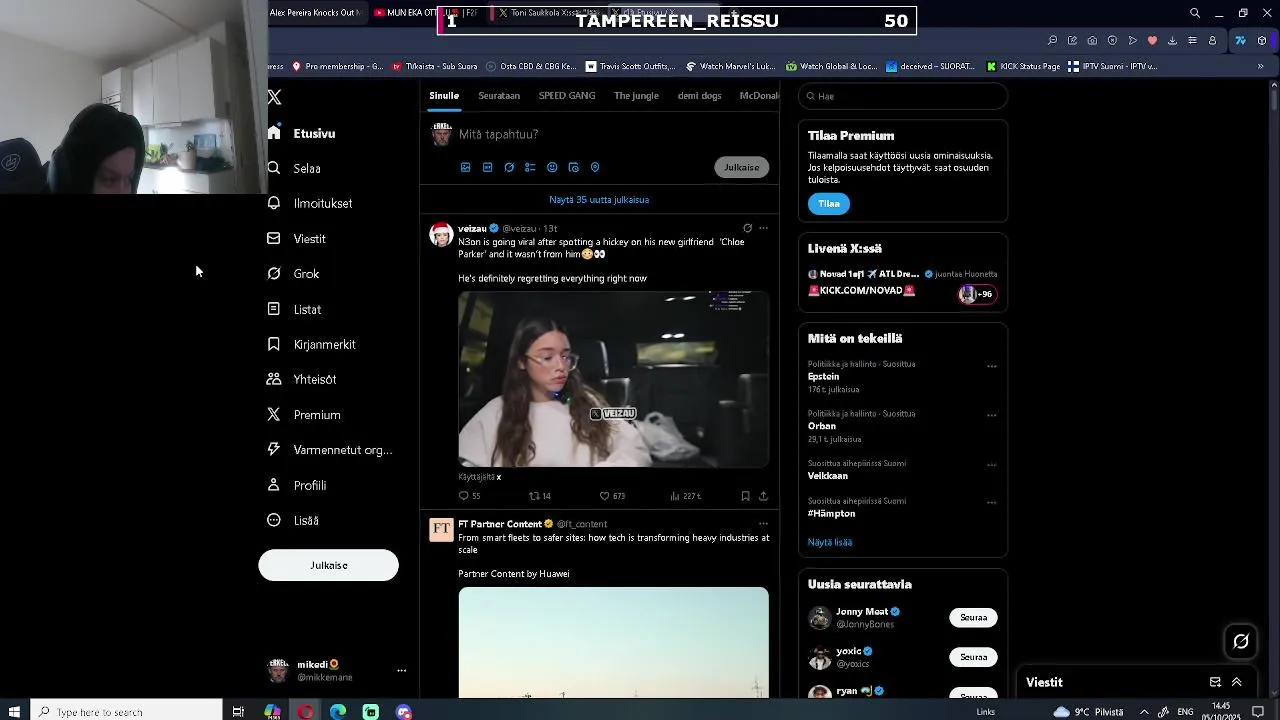View veizau post analytics 227t
Image resolution: width=1280 pixels, height=720 pixels.
click(685, 496)
